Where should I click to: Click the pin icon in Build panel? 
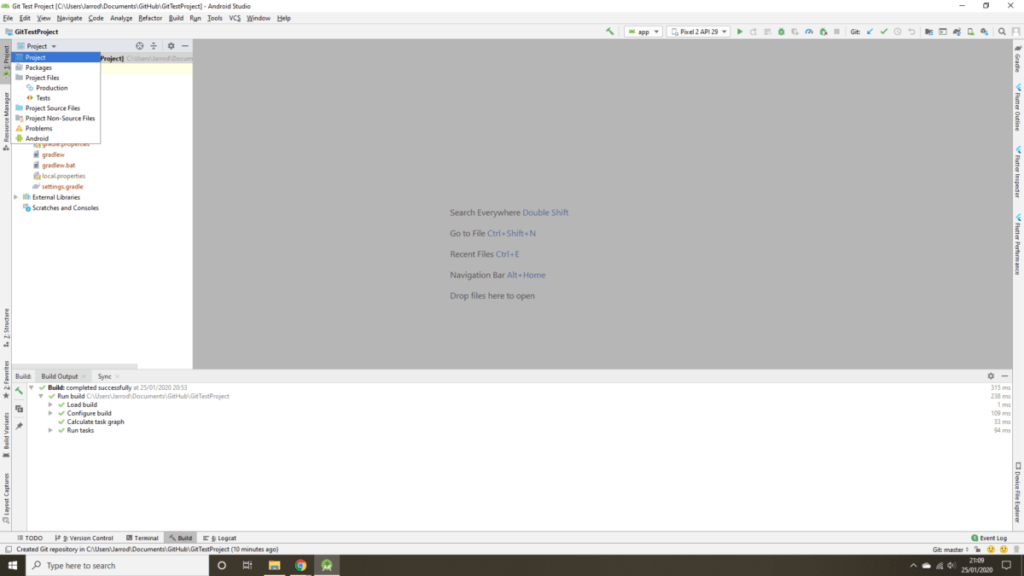pos(19,426)
